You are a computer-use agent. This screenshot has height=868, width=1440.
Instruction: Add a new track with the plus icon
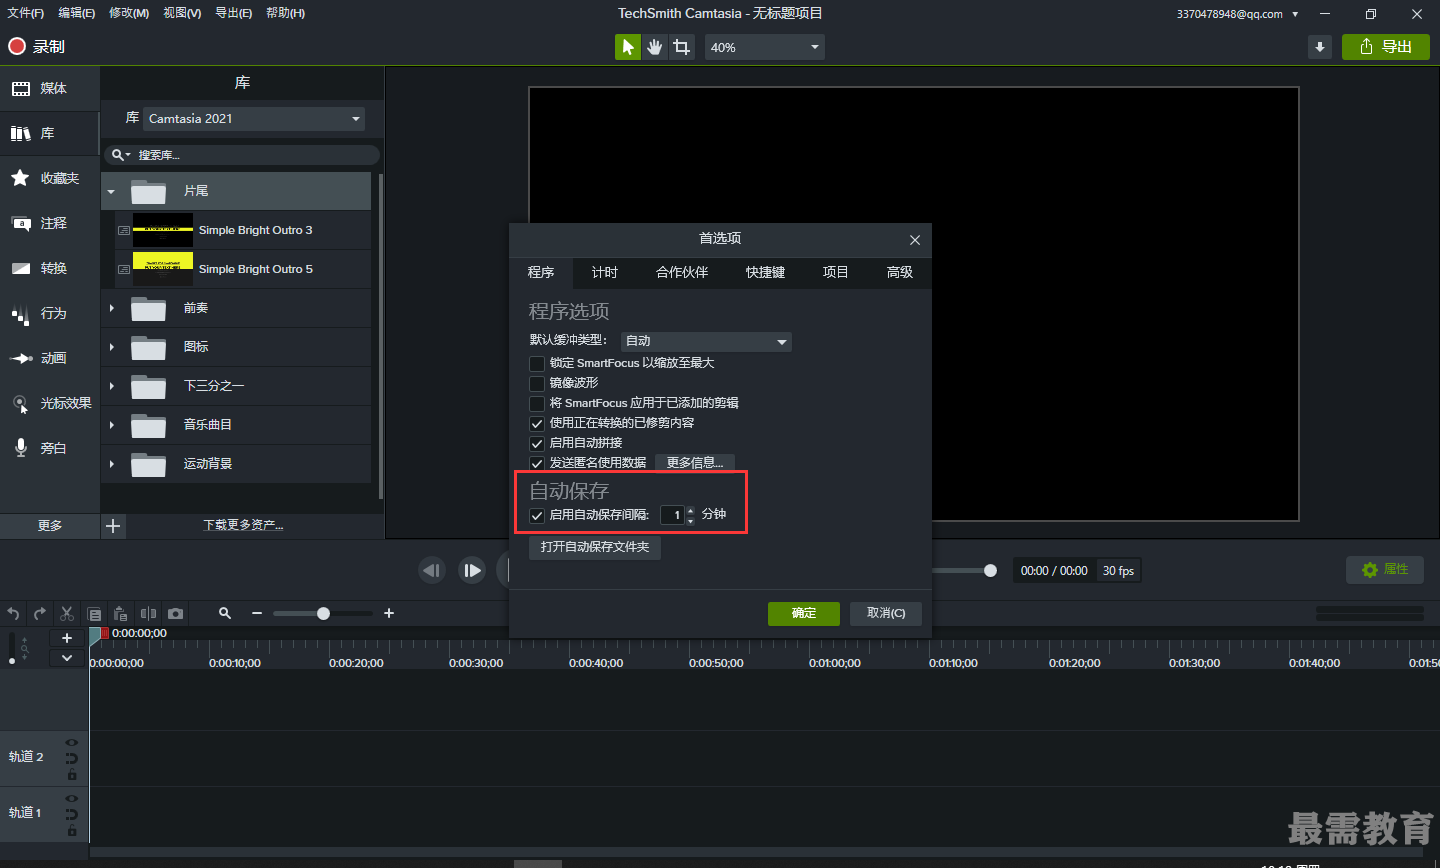click(67, 638)
